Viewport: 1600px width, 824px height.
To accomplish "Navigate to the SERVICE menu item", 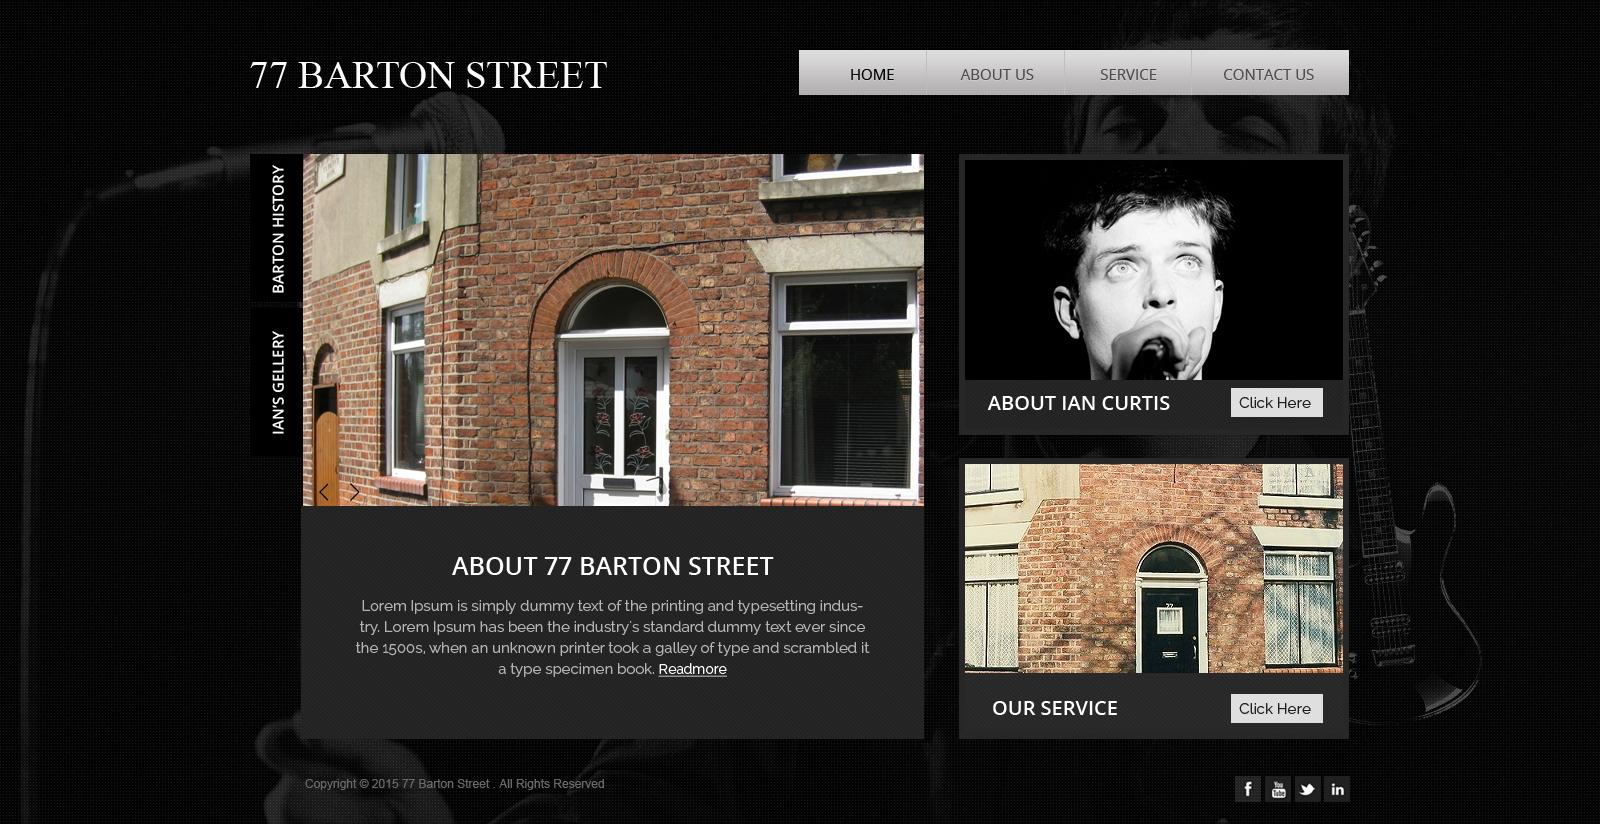I will pyautogui.click(x=1128, y=73).
